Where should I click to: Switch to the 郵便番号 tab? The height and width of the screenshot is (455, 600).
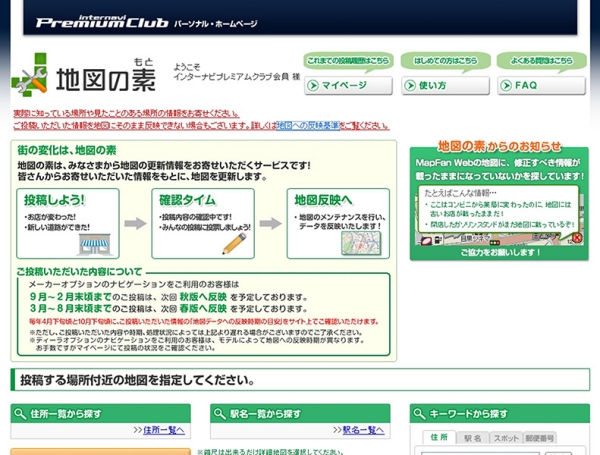click(x=539, y=438)
